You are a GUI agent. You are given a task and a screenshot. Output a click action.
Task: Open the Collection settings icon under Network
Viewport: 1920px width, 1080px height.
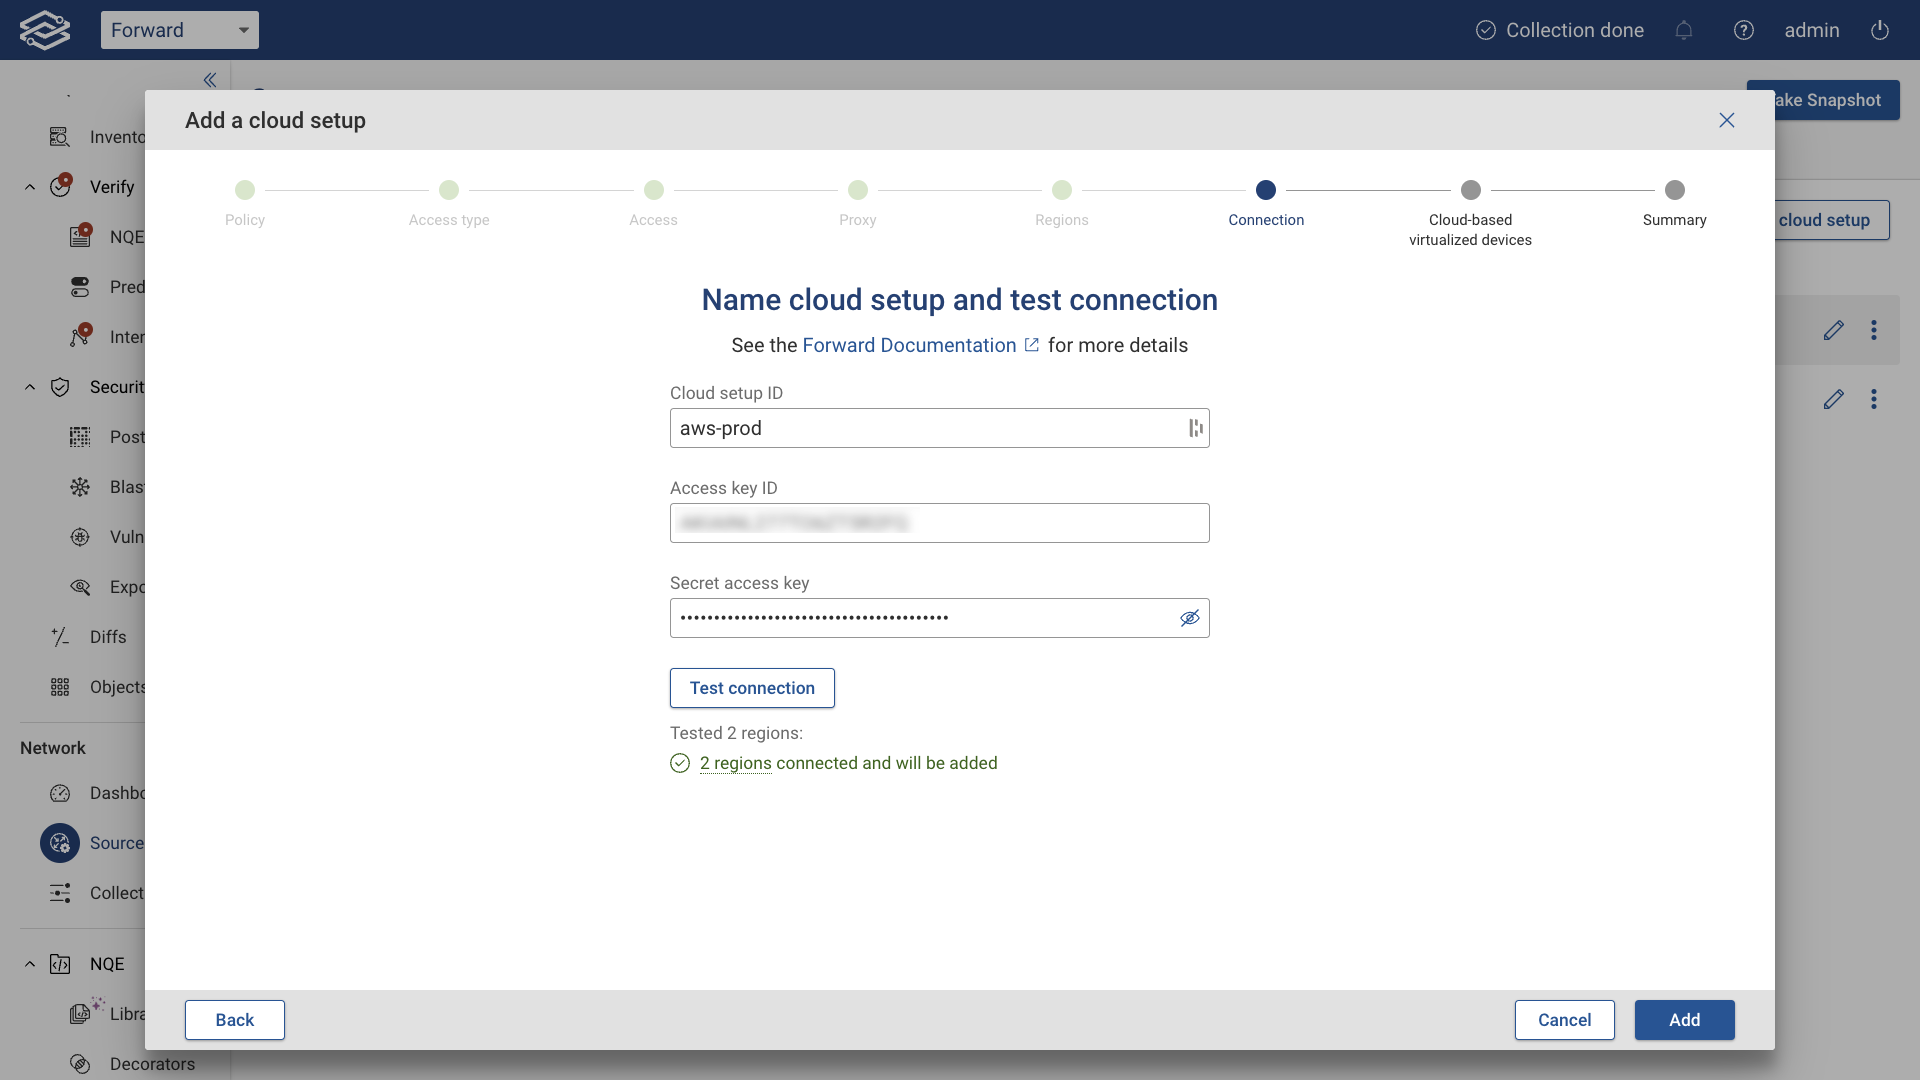point(61,893)
